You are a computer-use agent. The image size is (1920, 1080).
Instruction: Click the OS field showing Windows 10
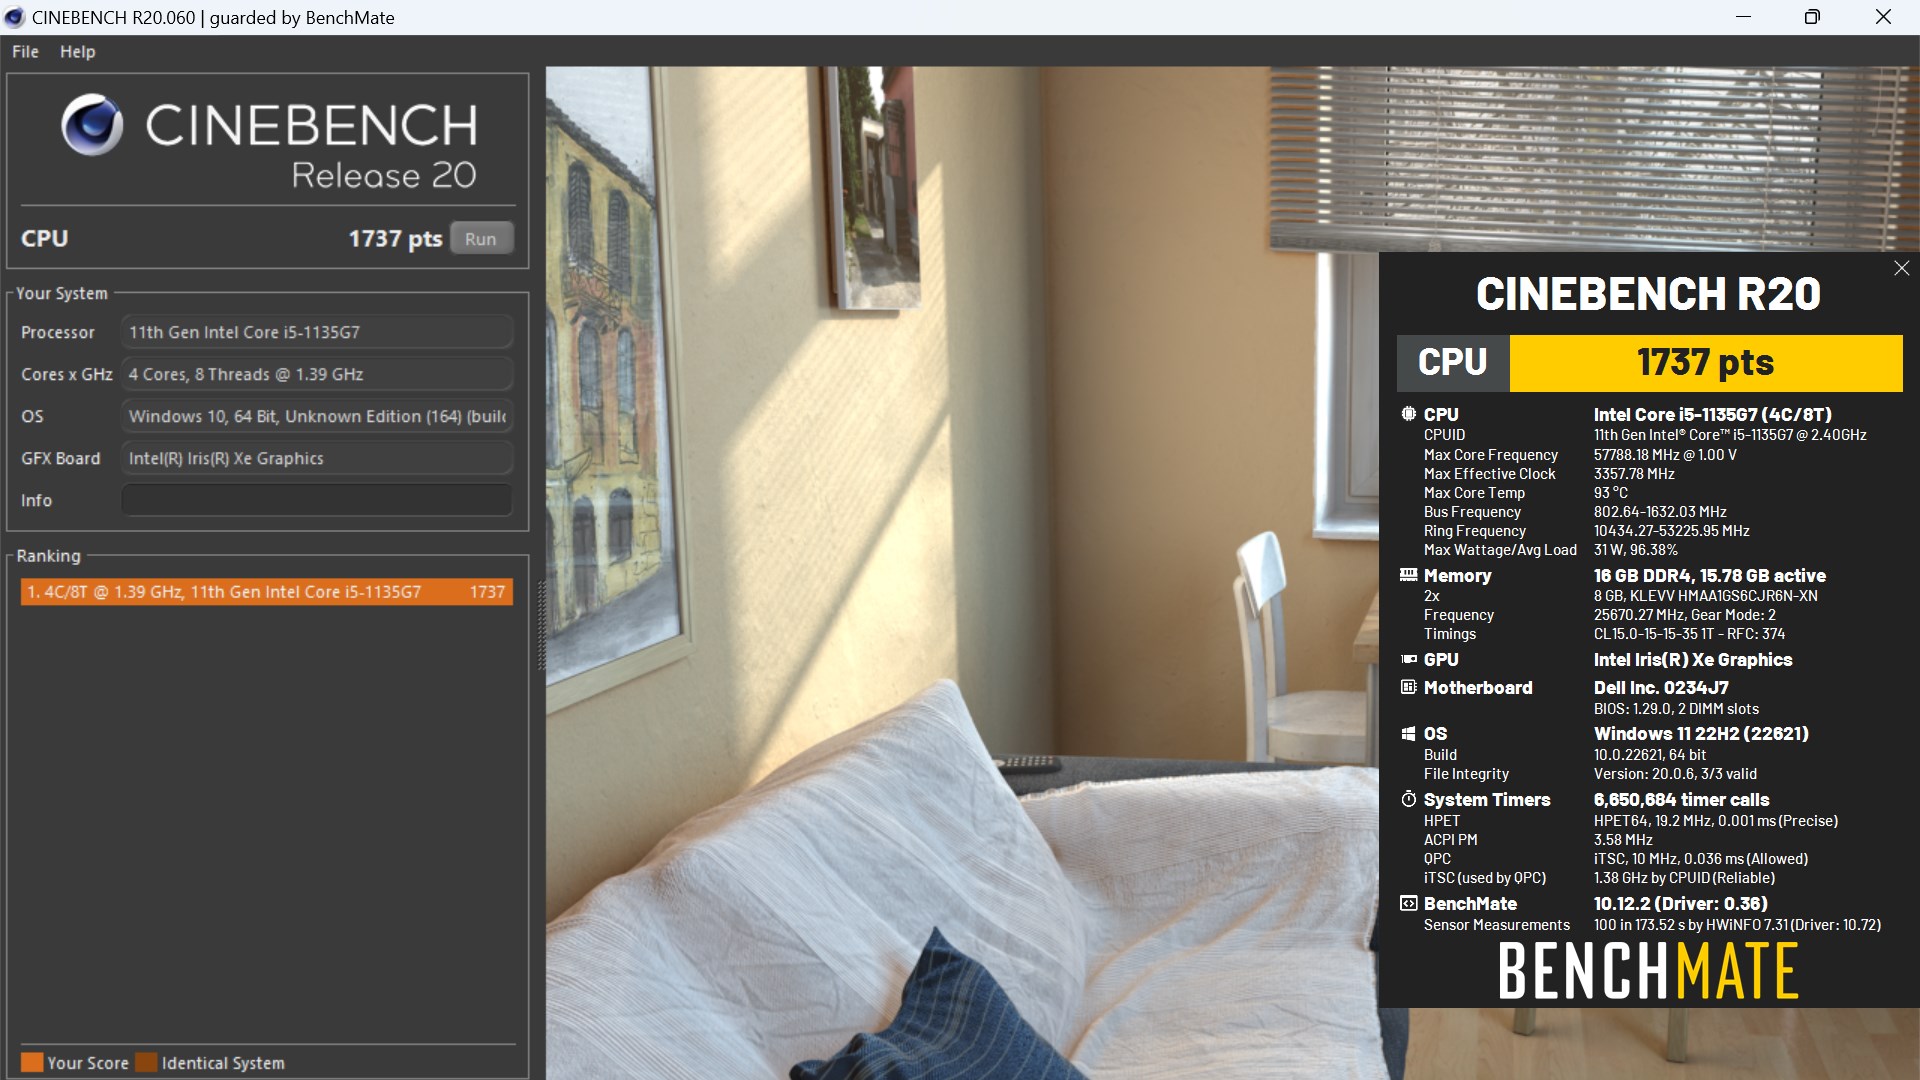[317, 416]
